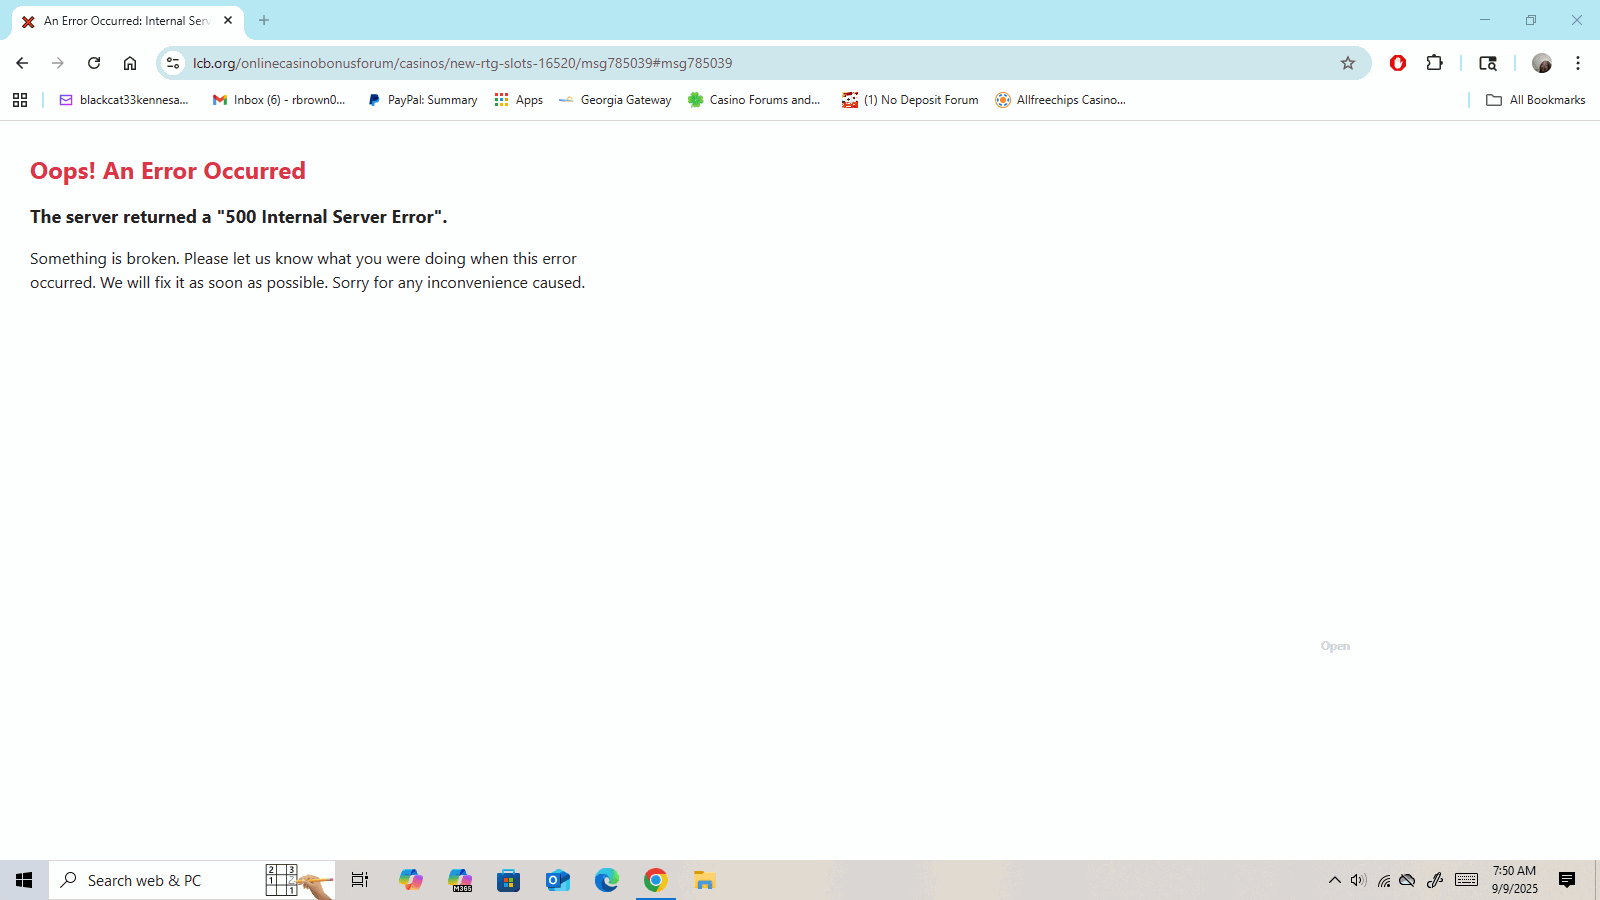View site information icon in address bar

click(x=173, y=63)
